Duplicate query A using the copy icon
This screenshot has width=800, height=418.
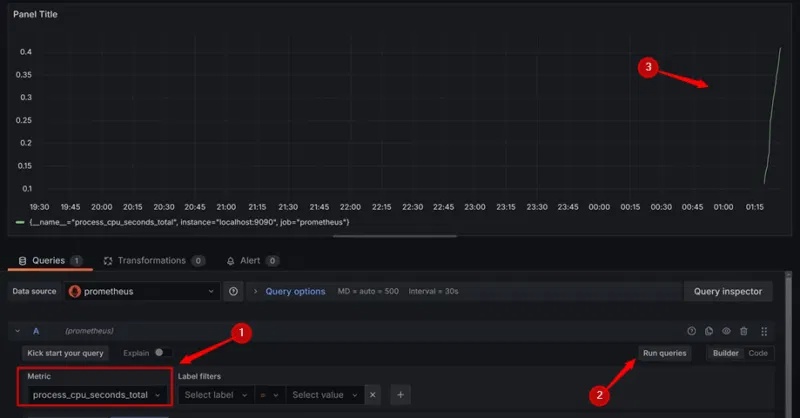point(709,331)
